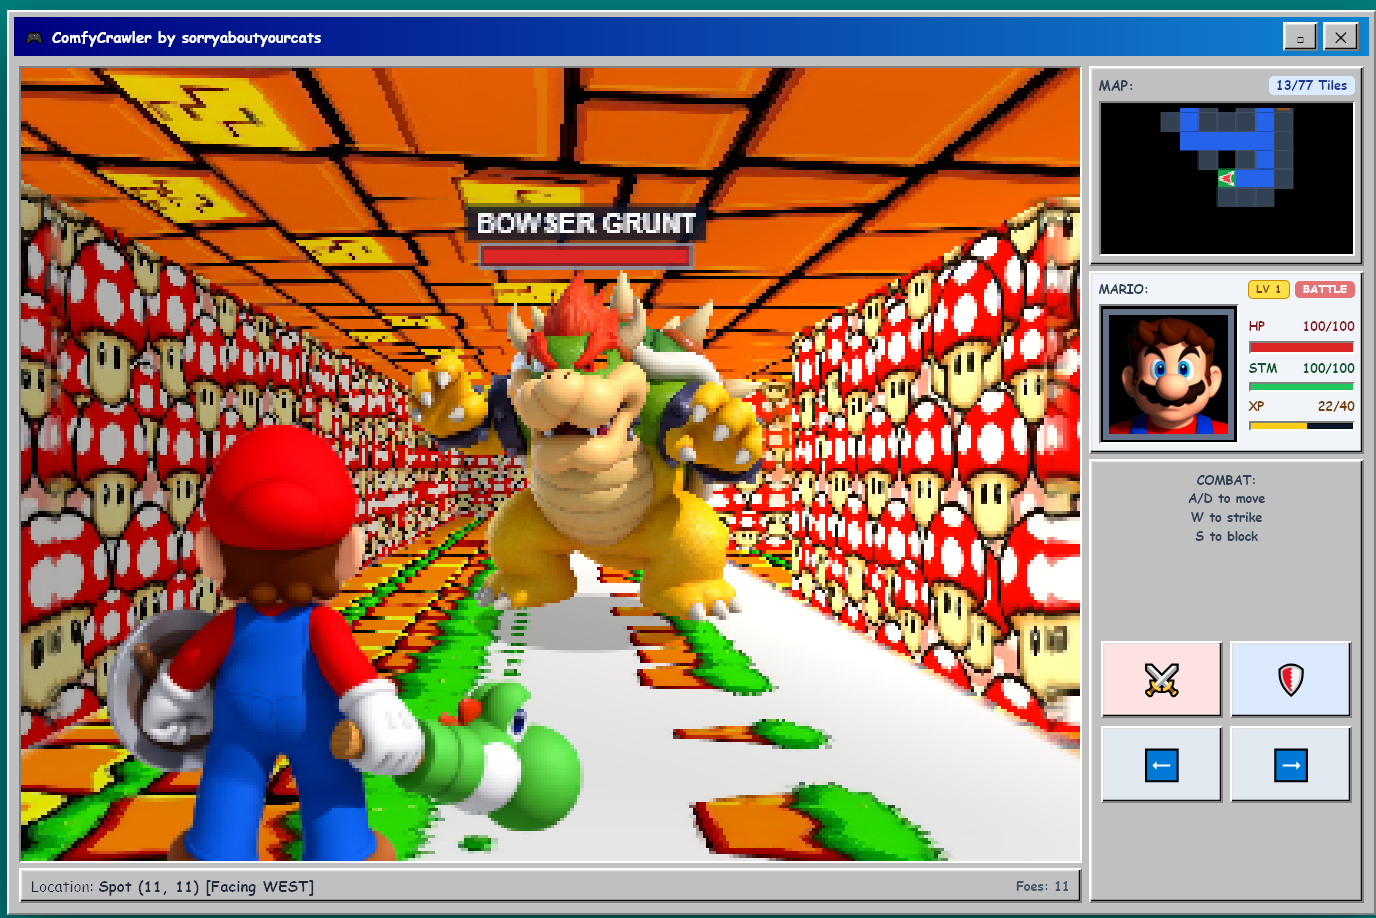Image resolution: width=1376 pixels, height=918 pixels.
Task: Strike with the crossed swords button
Action: tap(1161, 679)
